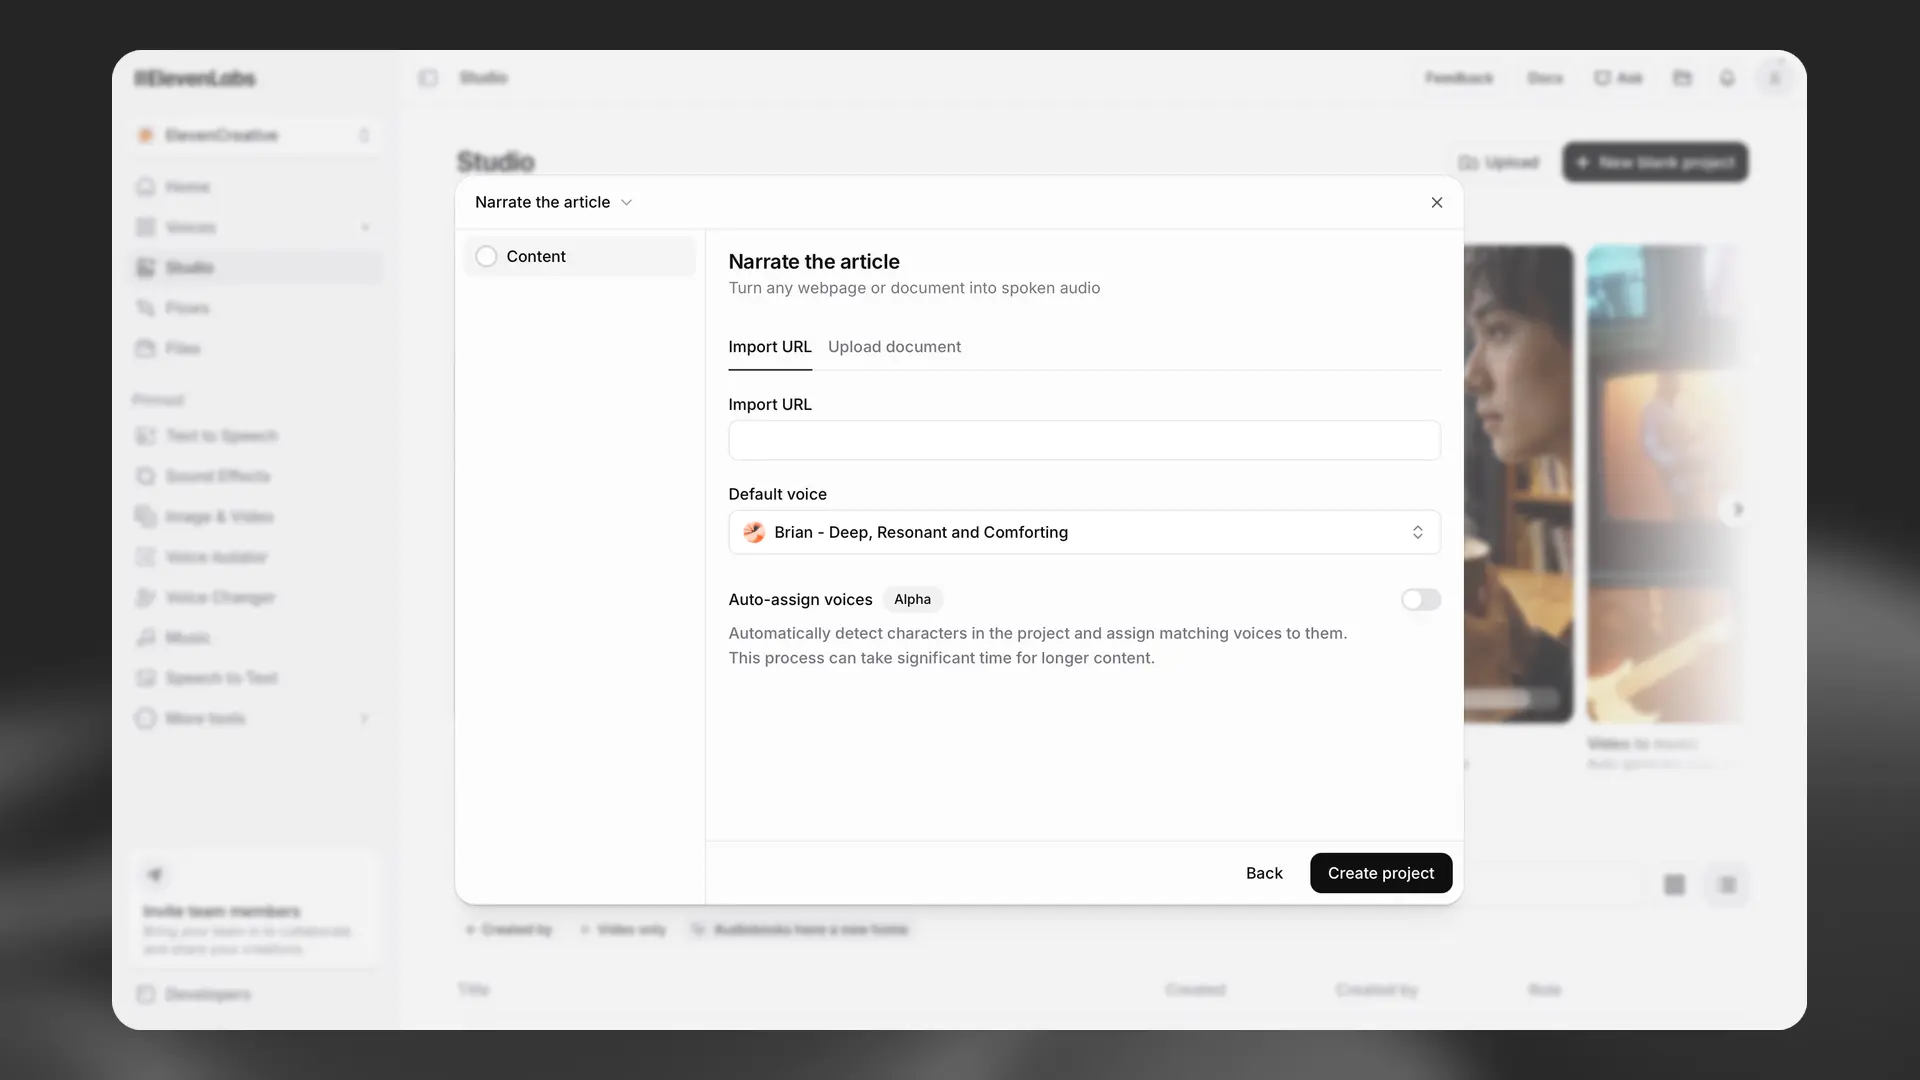The width and height of the screenshot is (1920, 1080).
Task: Enable the Auto-assign voices toggle
Action: coord(1420,599)
